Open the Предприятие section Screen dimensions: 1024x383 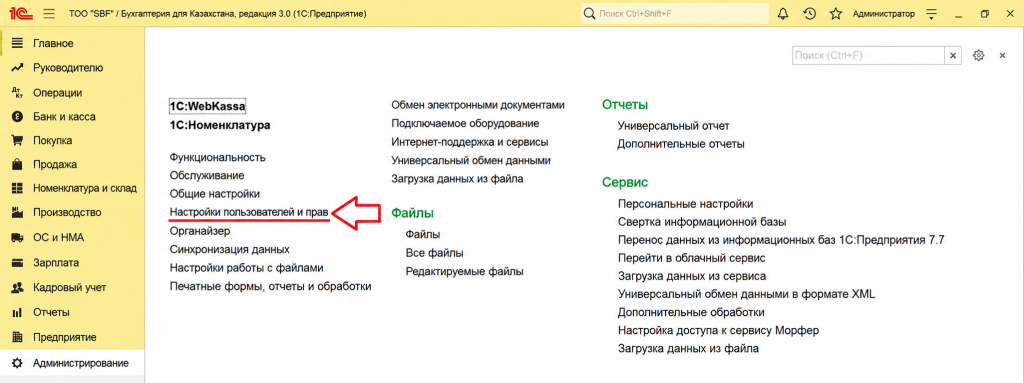pyautogui.click(x=65, y=337)
